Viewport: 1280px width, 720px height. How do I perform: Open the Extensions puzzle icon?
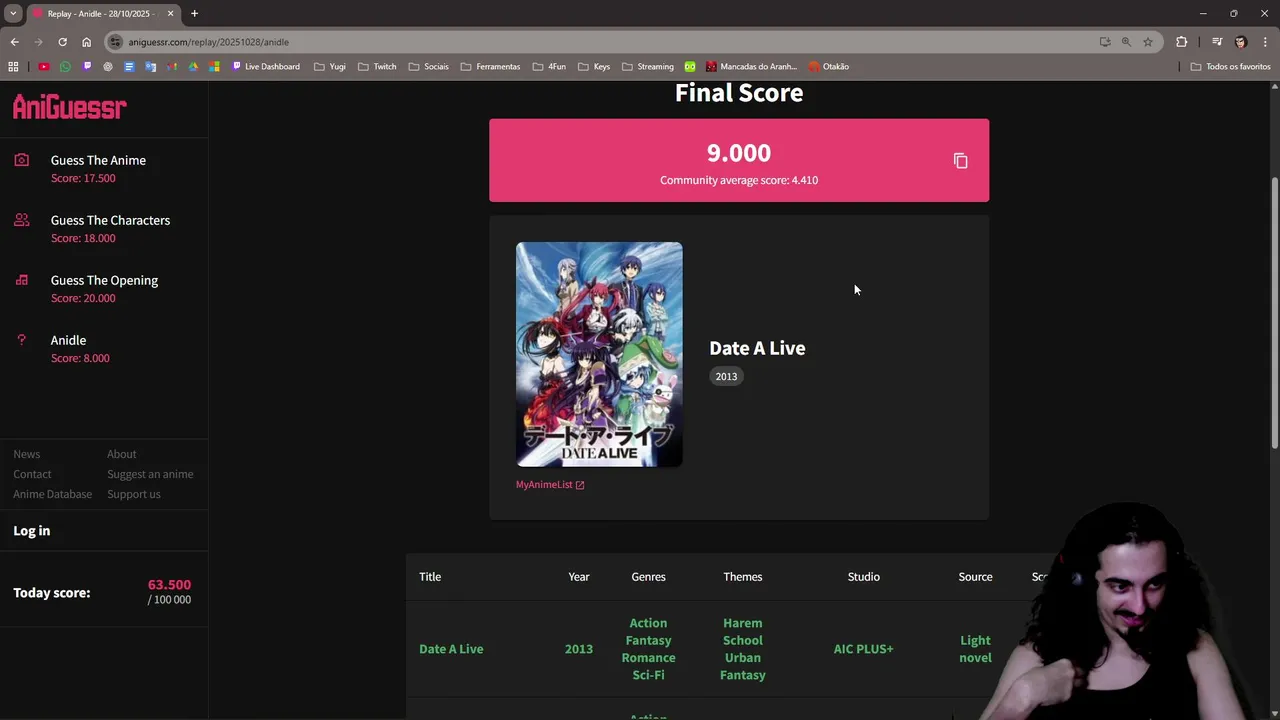pyautogui.click(x=1182, y=42)
